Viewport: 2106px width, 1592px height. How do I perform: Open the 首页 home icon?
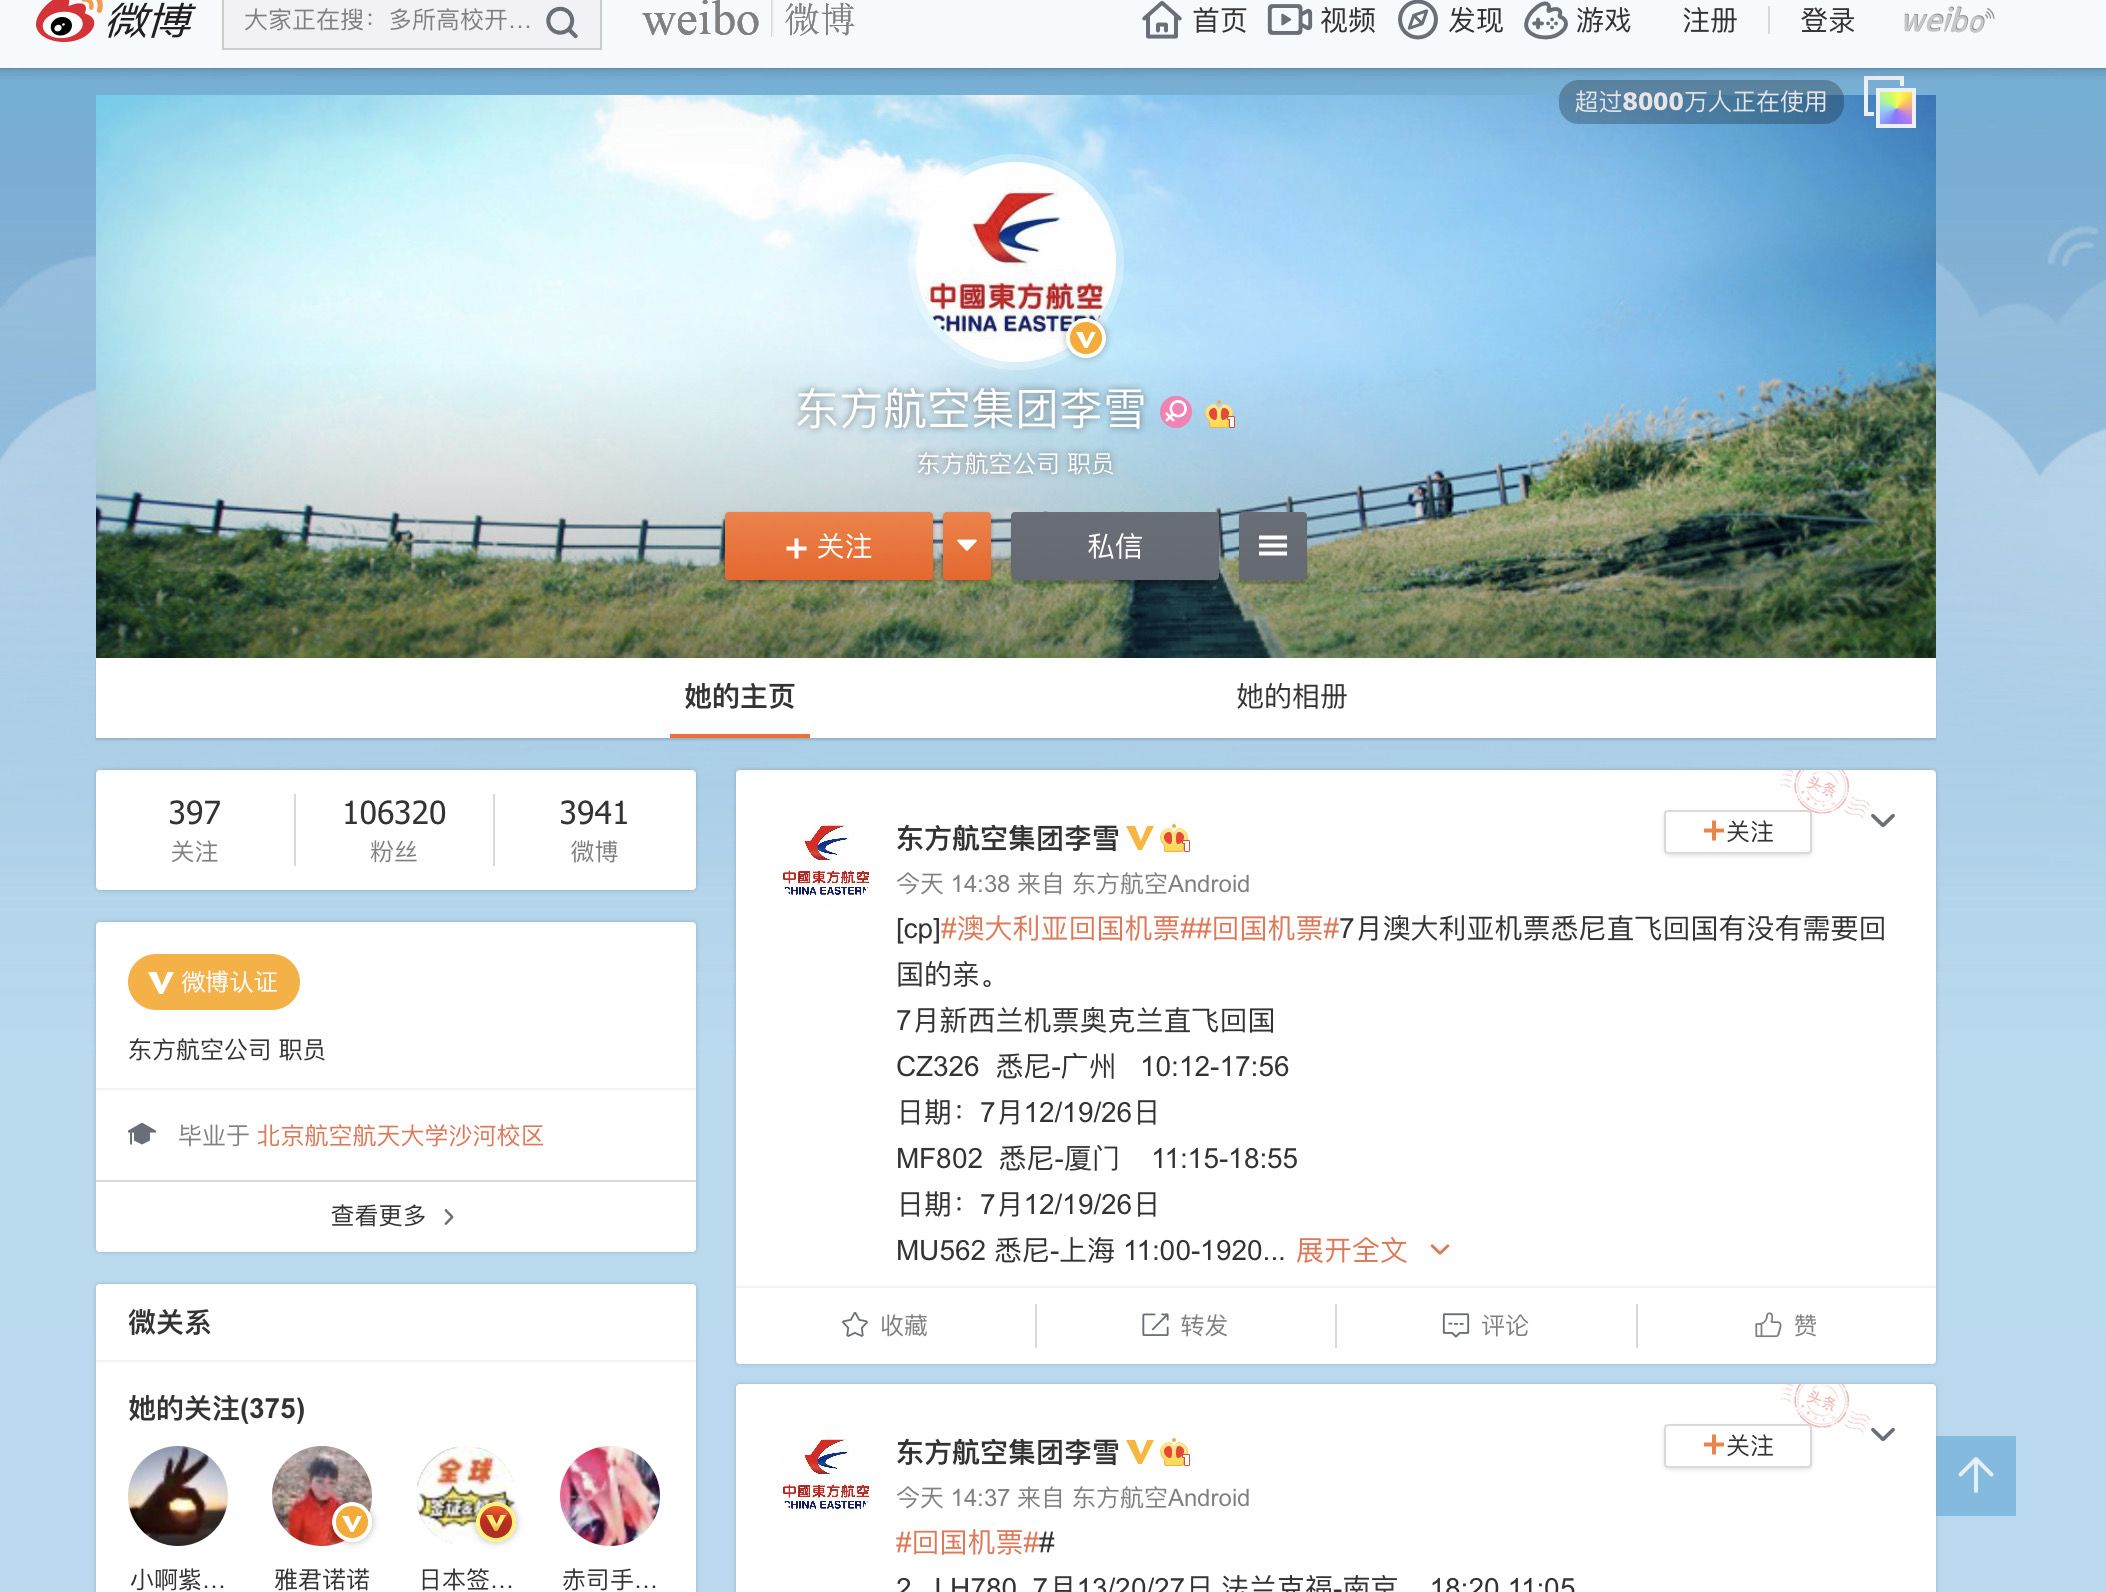[x=1162, y=20]
